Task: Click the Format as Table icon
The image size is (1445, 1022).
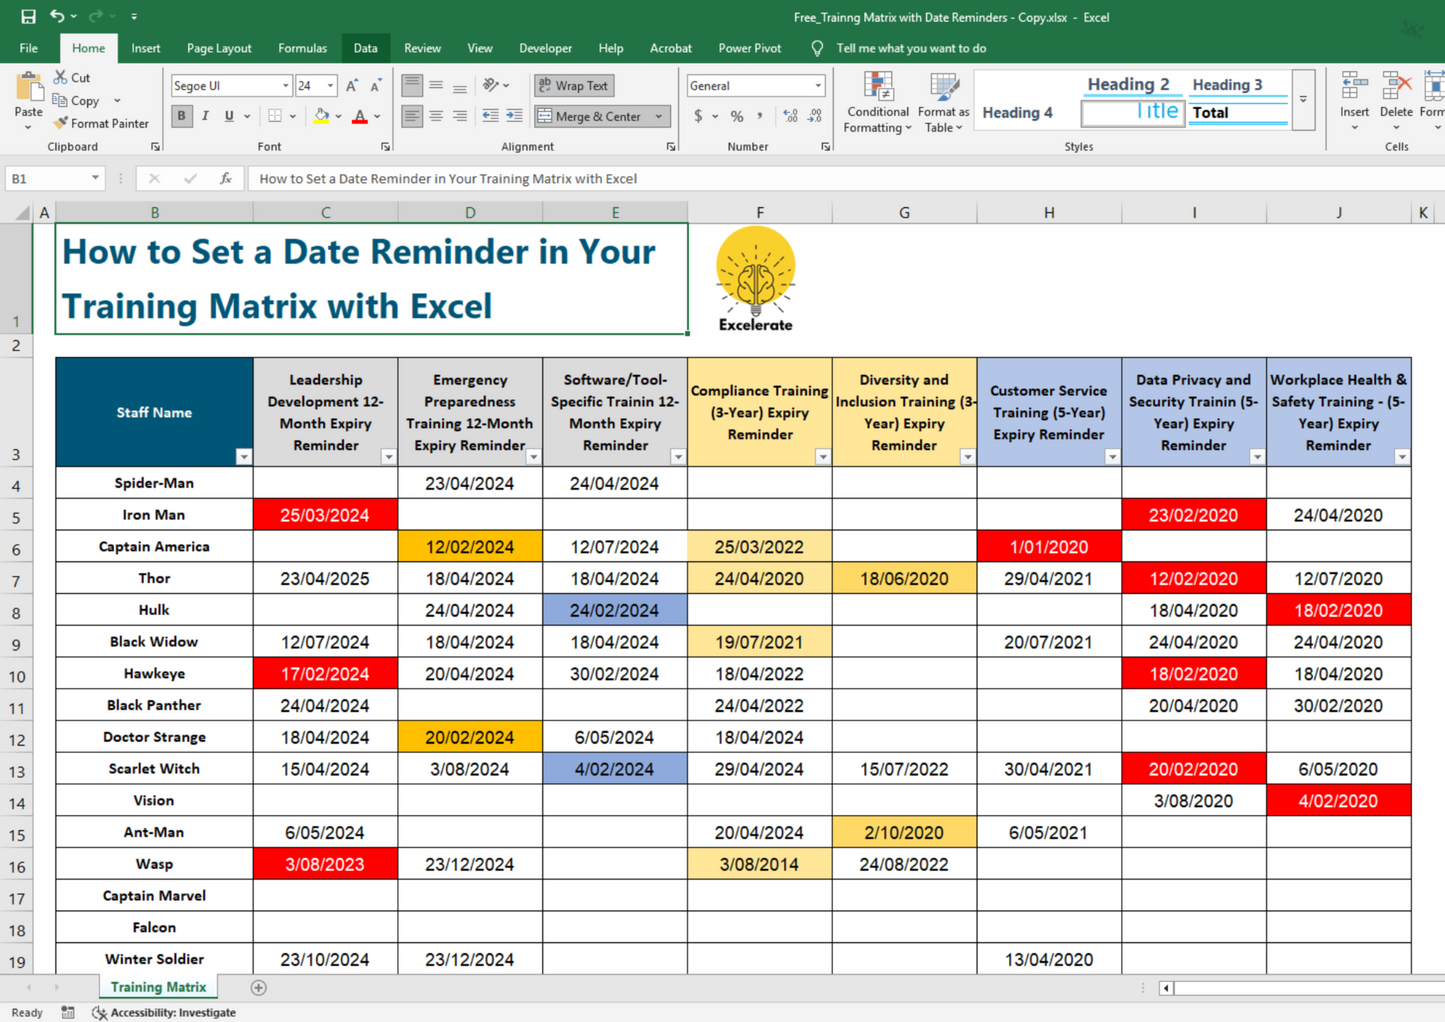Action: pyautogui.click(x=945, y=90)
